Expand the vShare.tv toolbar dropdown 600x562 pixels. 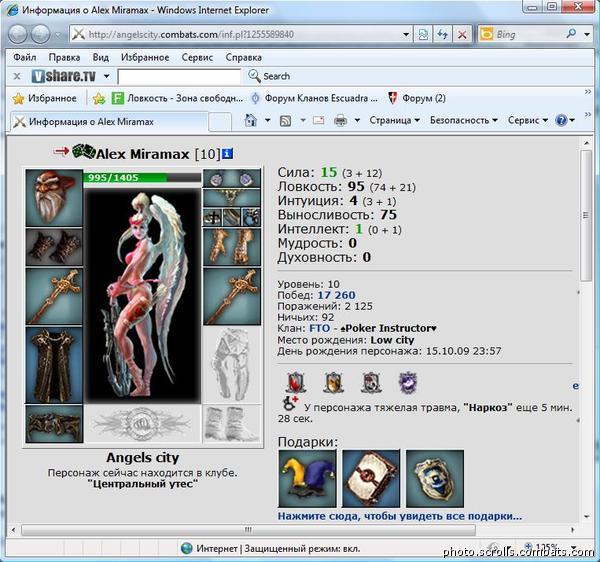106,76
